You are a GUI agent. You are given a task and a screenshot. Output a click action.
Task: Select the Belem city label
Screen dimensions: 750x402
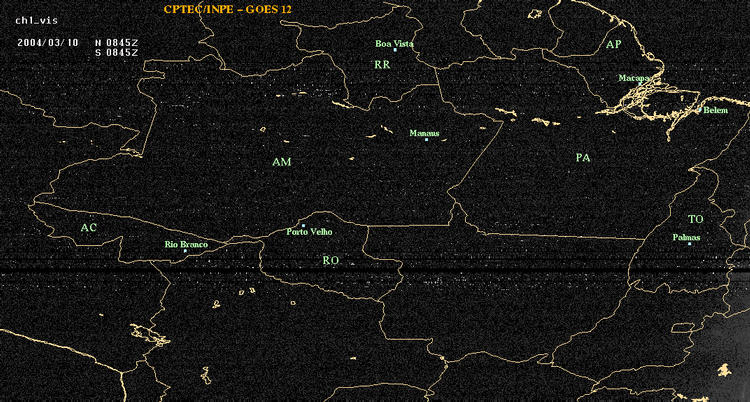pos(716,111)
